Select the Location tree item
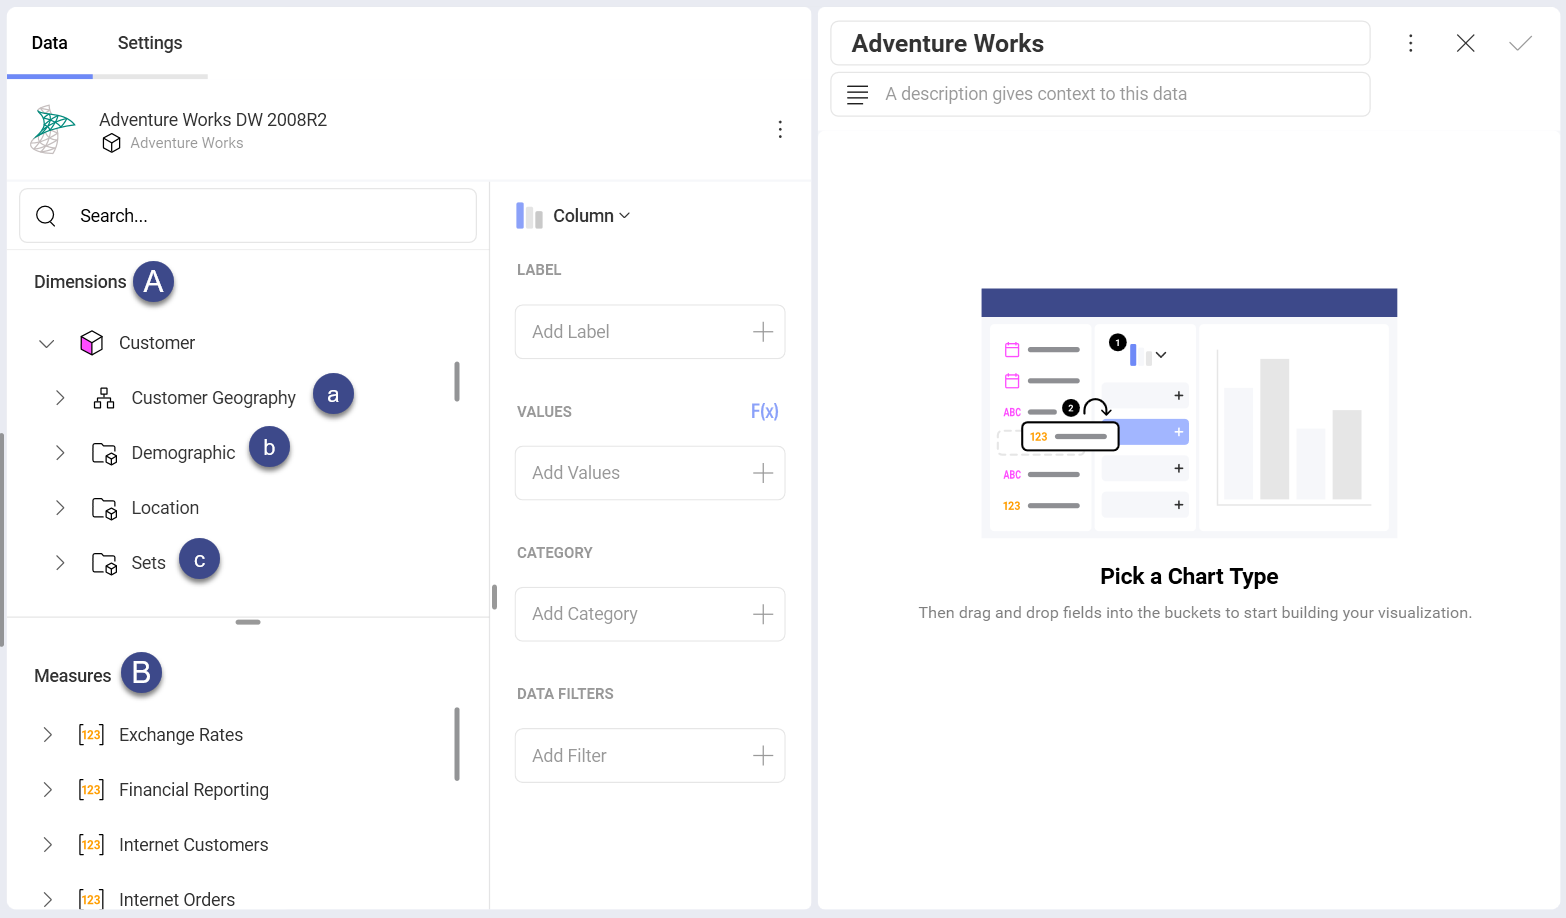1566x918 pixels. coord(166,508)
